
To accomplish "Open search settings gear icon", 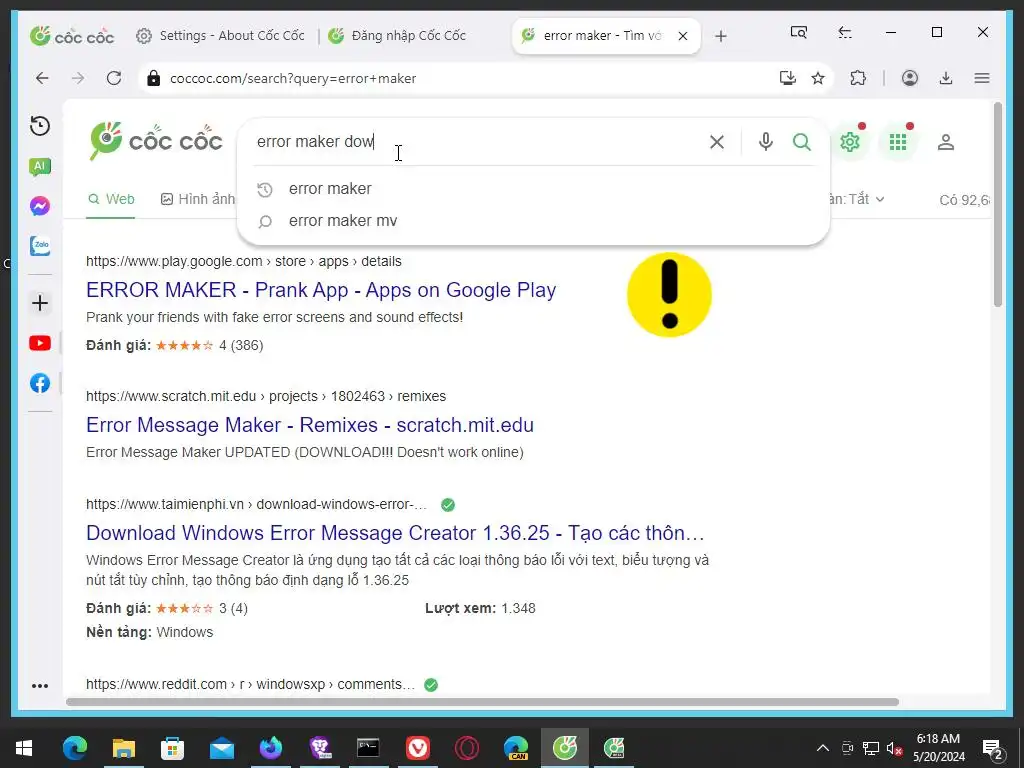I will [850, 142].
